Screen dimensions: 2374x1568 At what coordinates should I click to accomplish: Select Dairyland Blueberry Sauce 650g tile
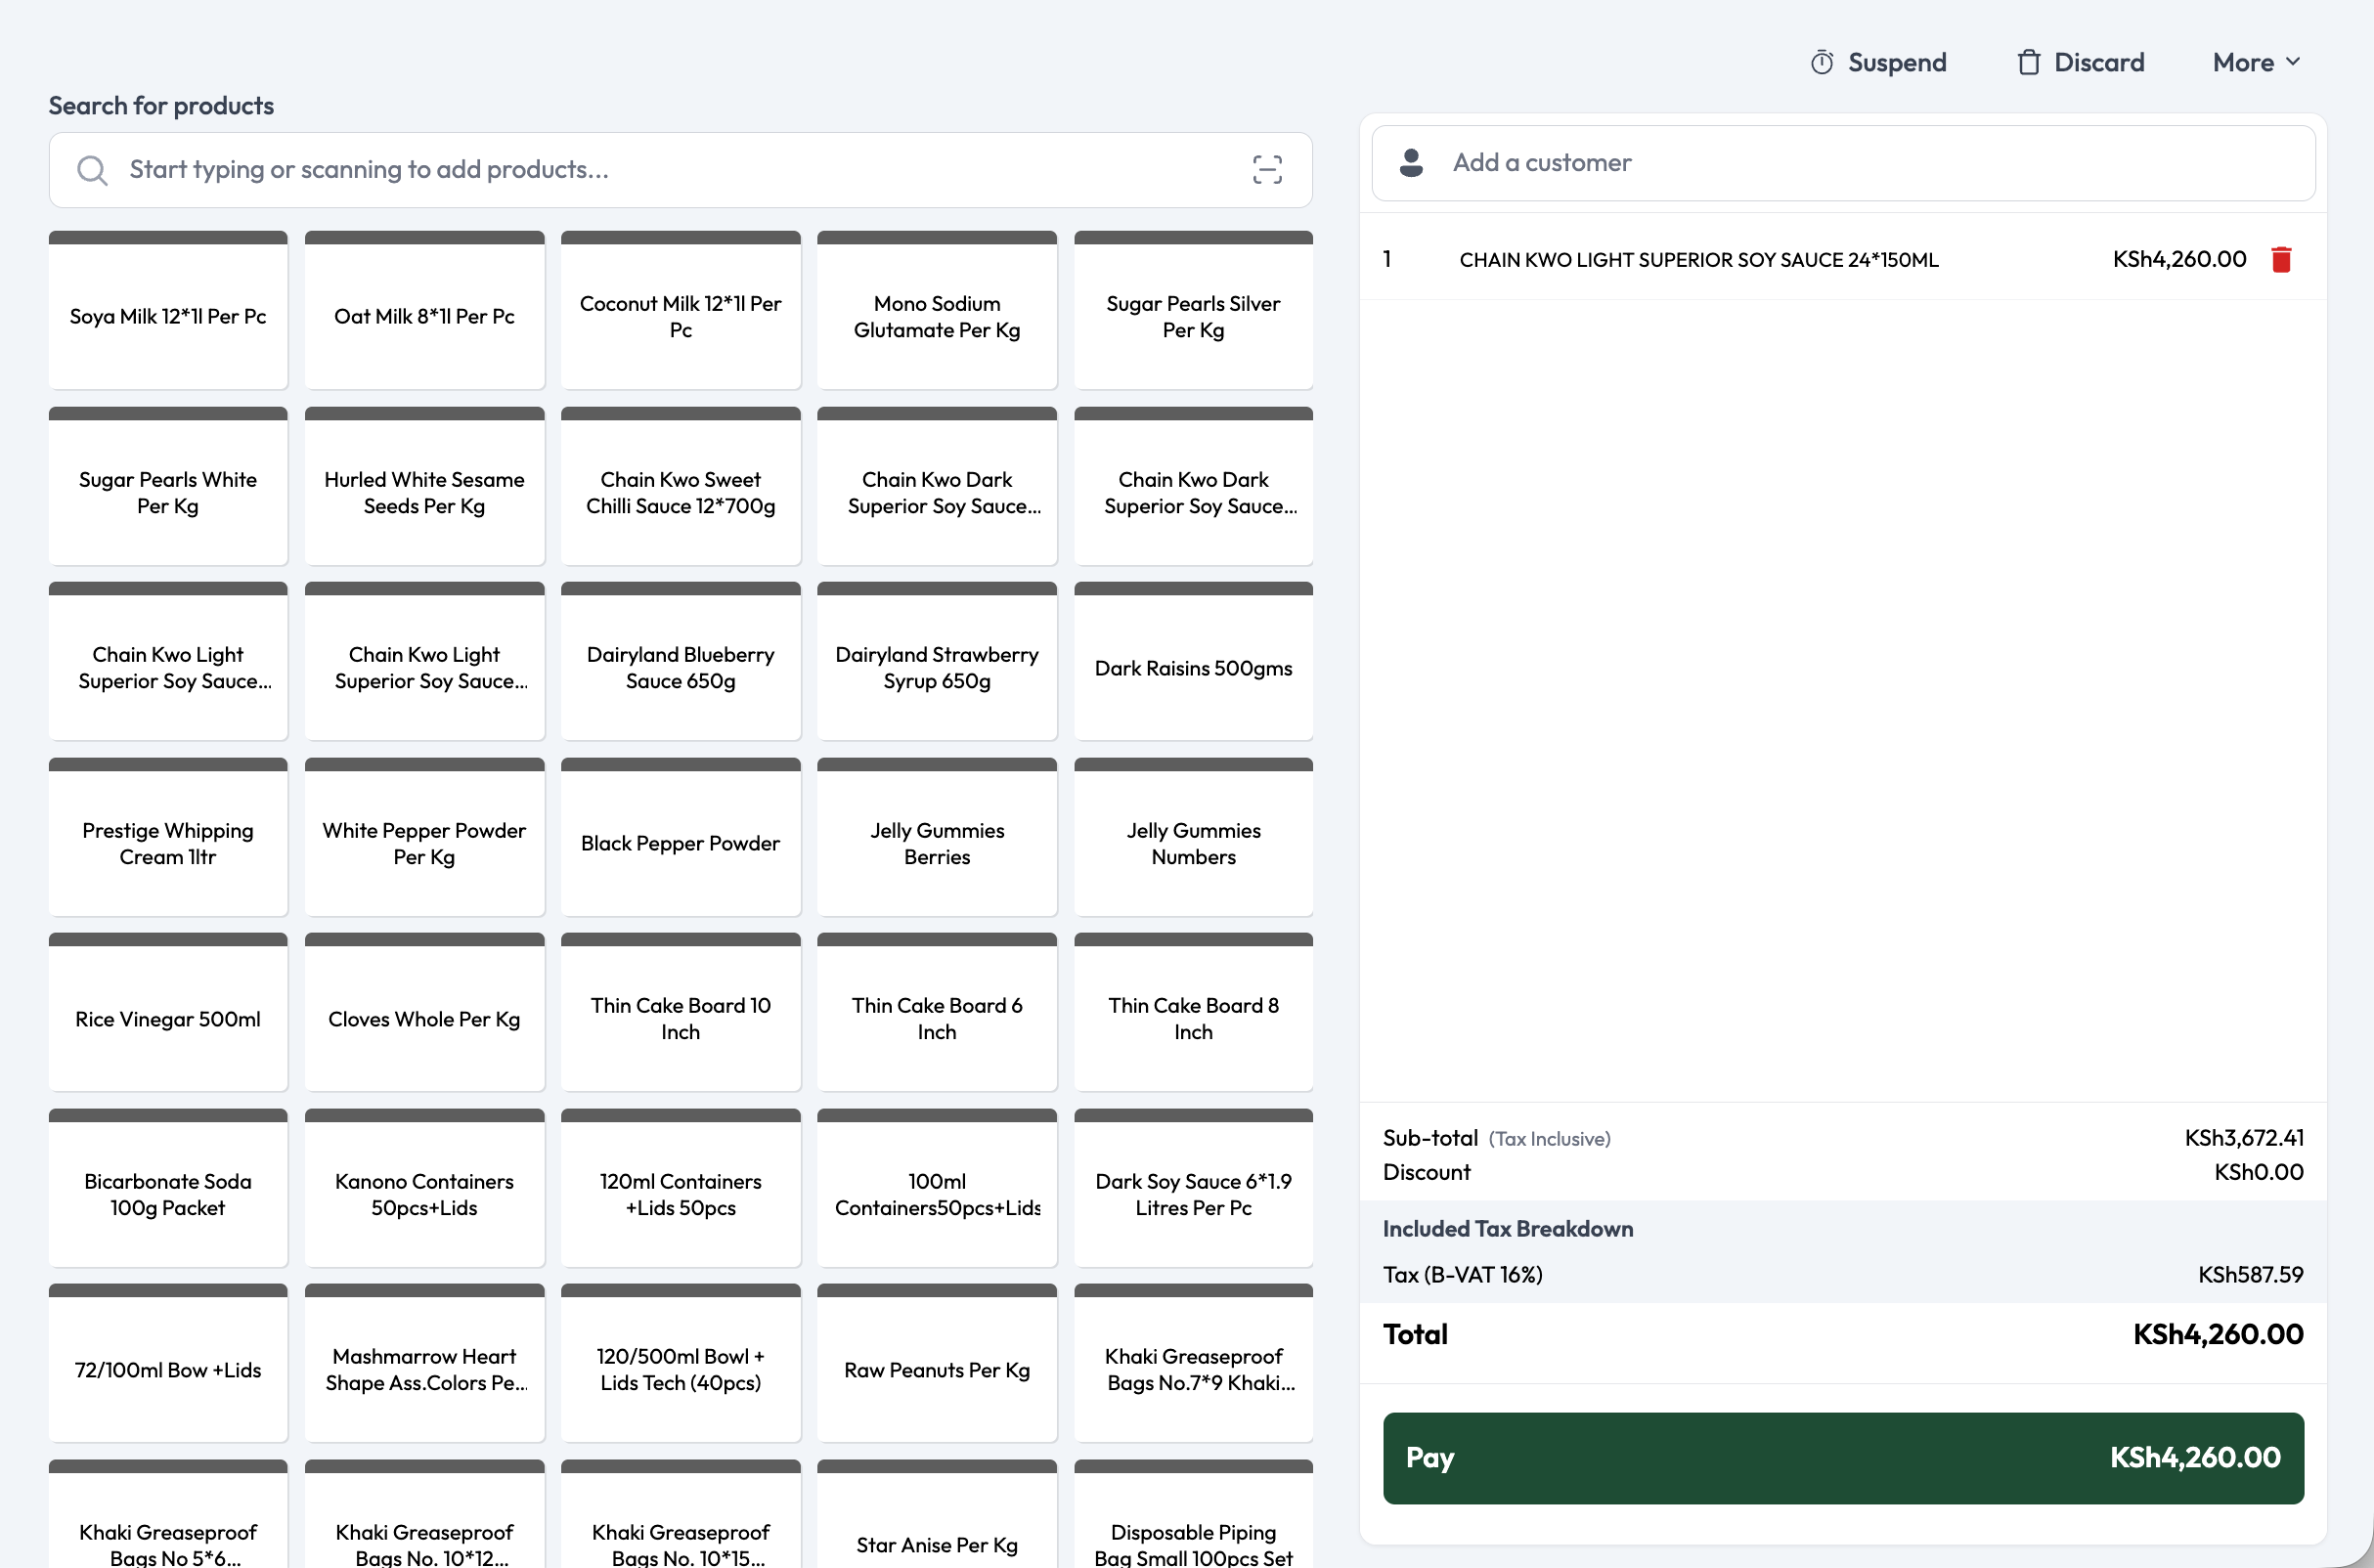point(680,661)
